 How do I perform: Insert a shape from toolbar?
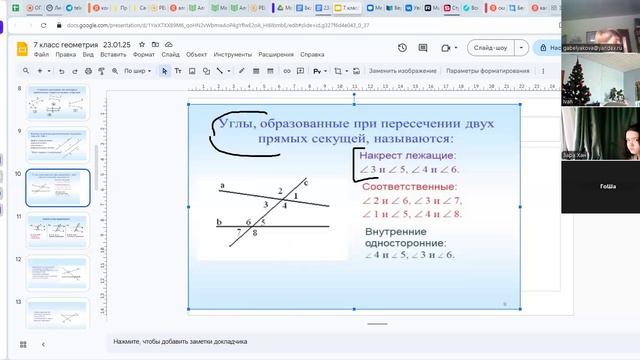coord(206,71)
